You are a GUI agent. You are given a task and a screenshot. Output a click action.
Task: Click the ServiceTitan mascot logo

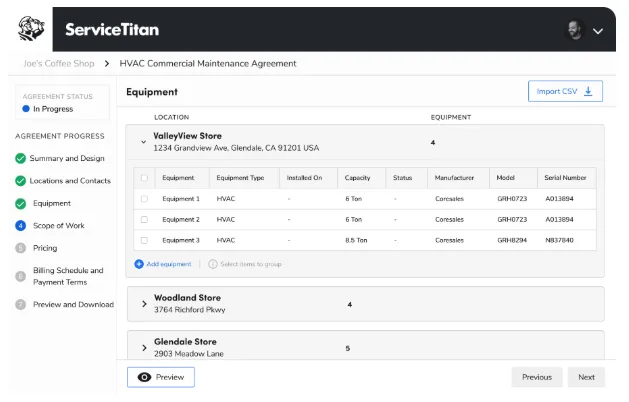tap(31, 29)
